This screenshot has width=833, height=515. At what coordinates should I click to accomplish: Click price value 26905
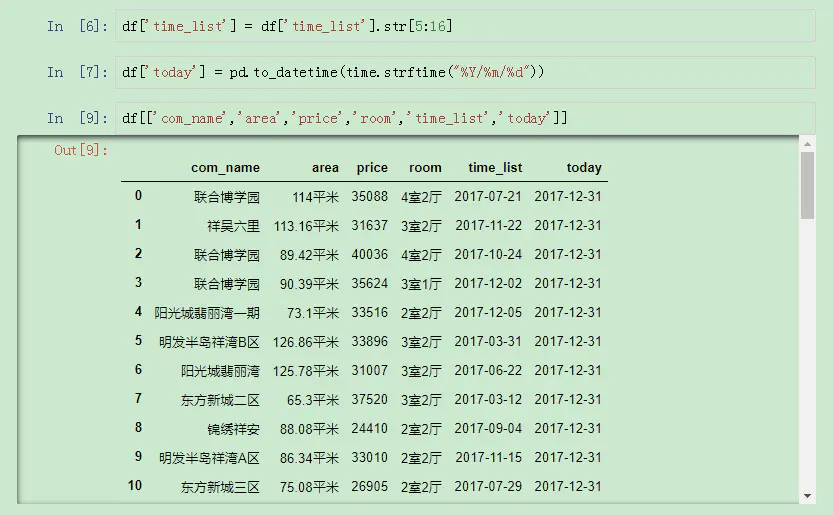[369, 486]
